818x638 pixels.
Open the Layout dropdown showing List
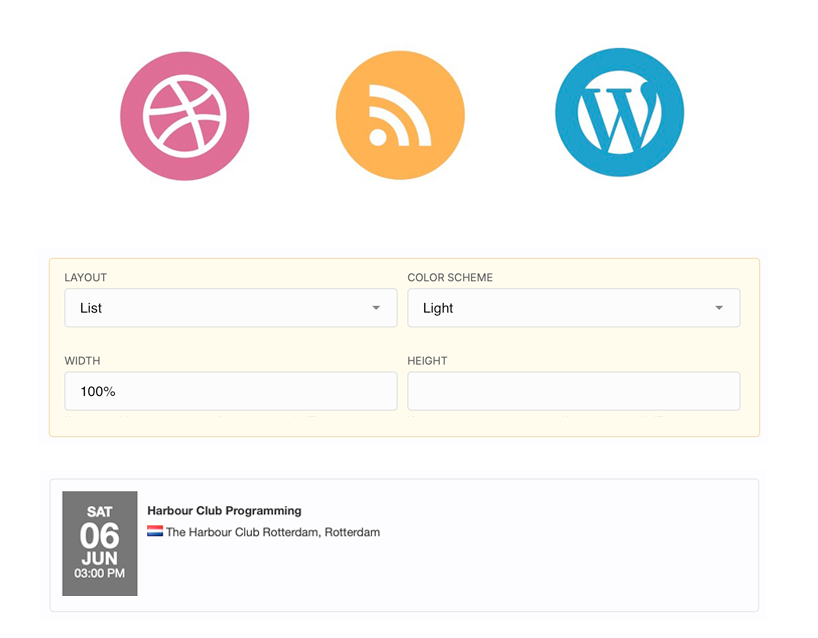point(231,308)
